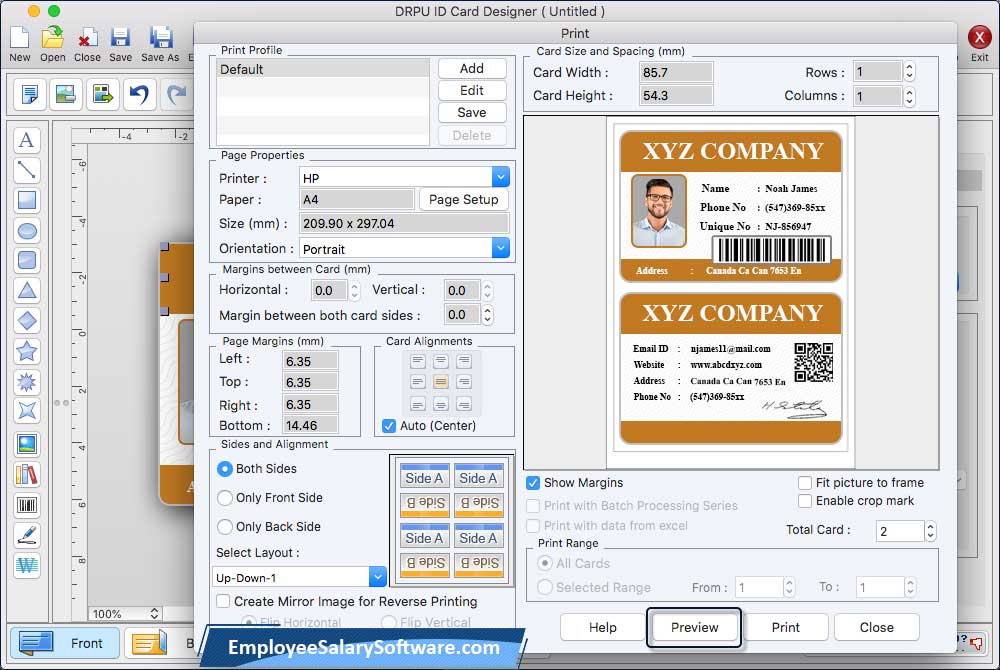1000x670 pixels.
Task: Click the card layout preview thumbnail
Action: coord(452,520)
